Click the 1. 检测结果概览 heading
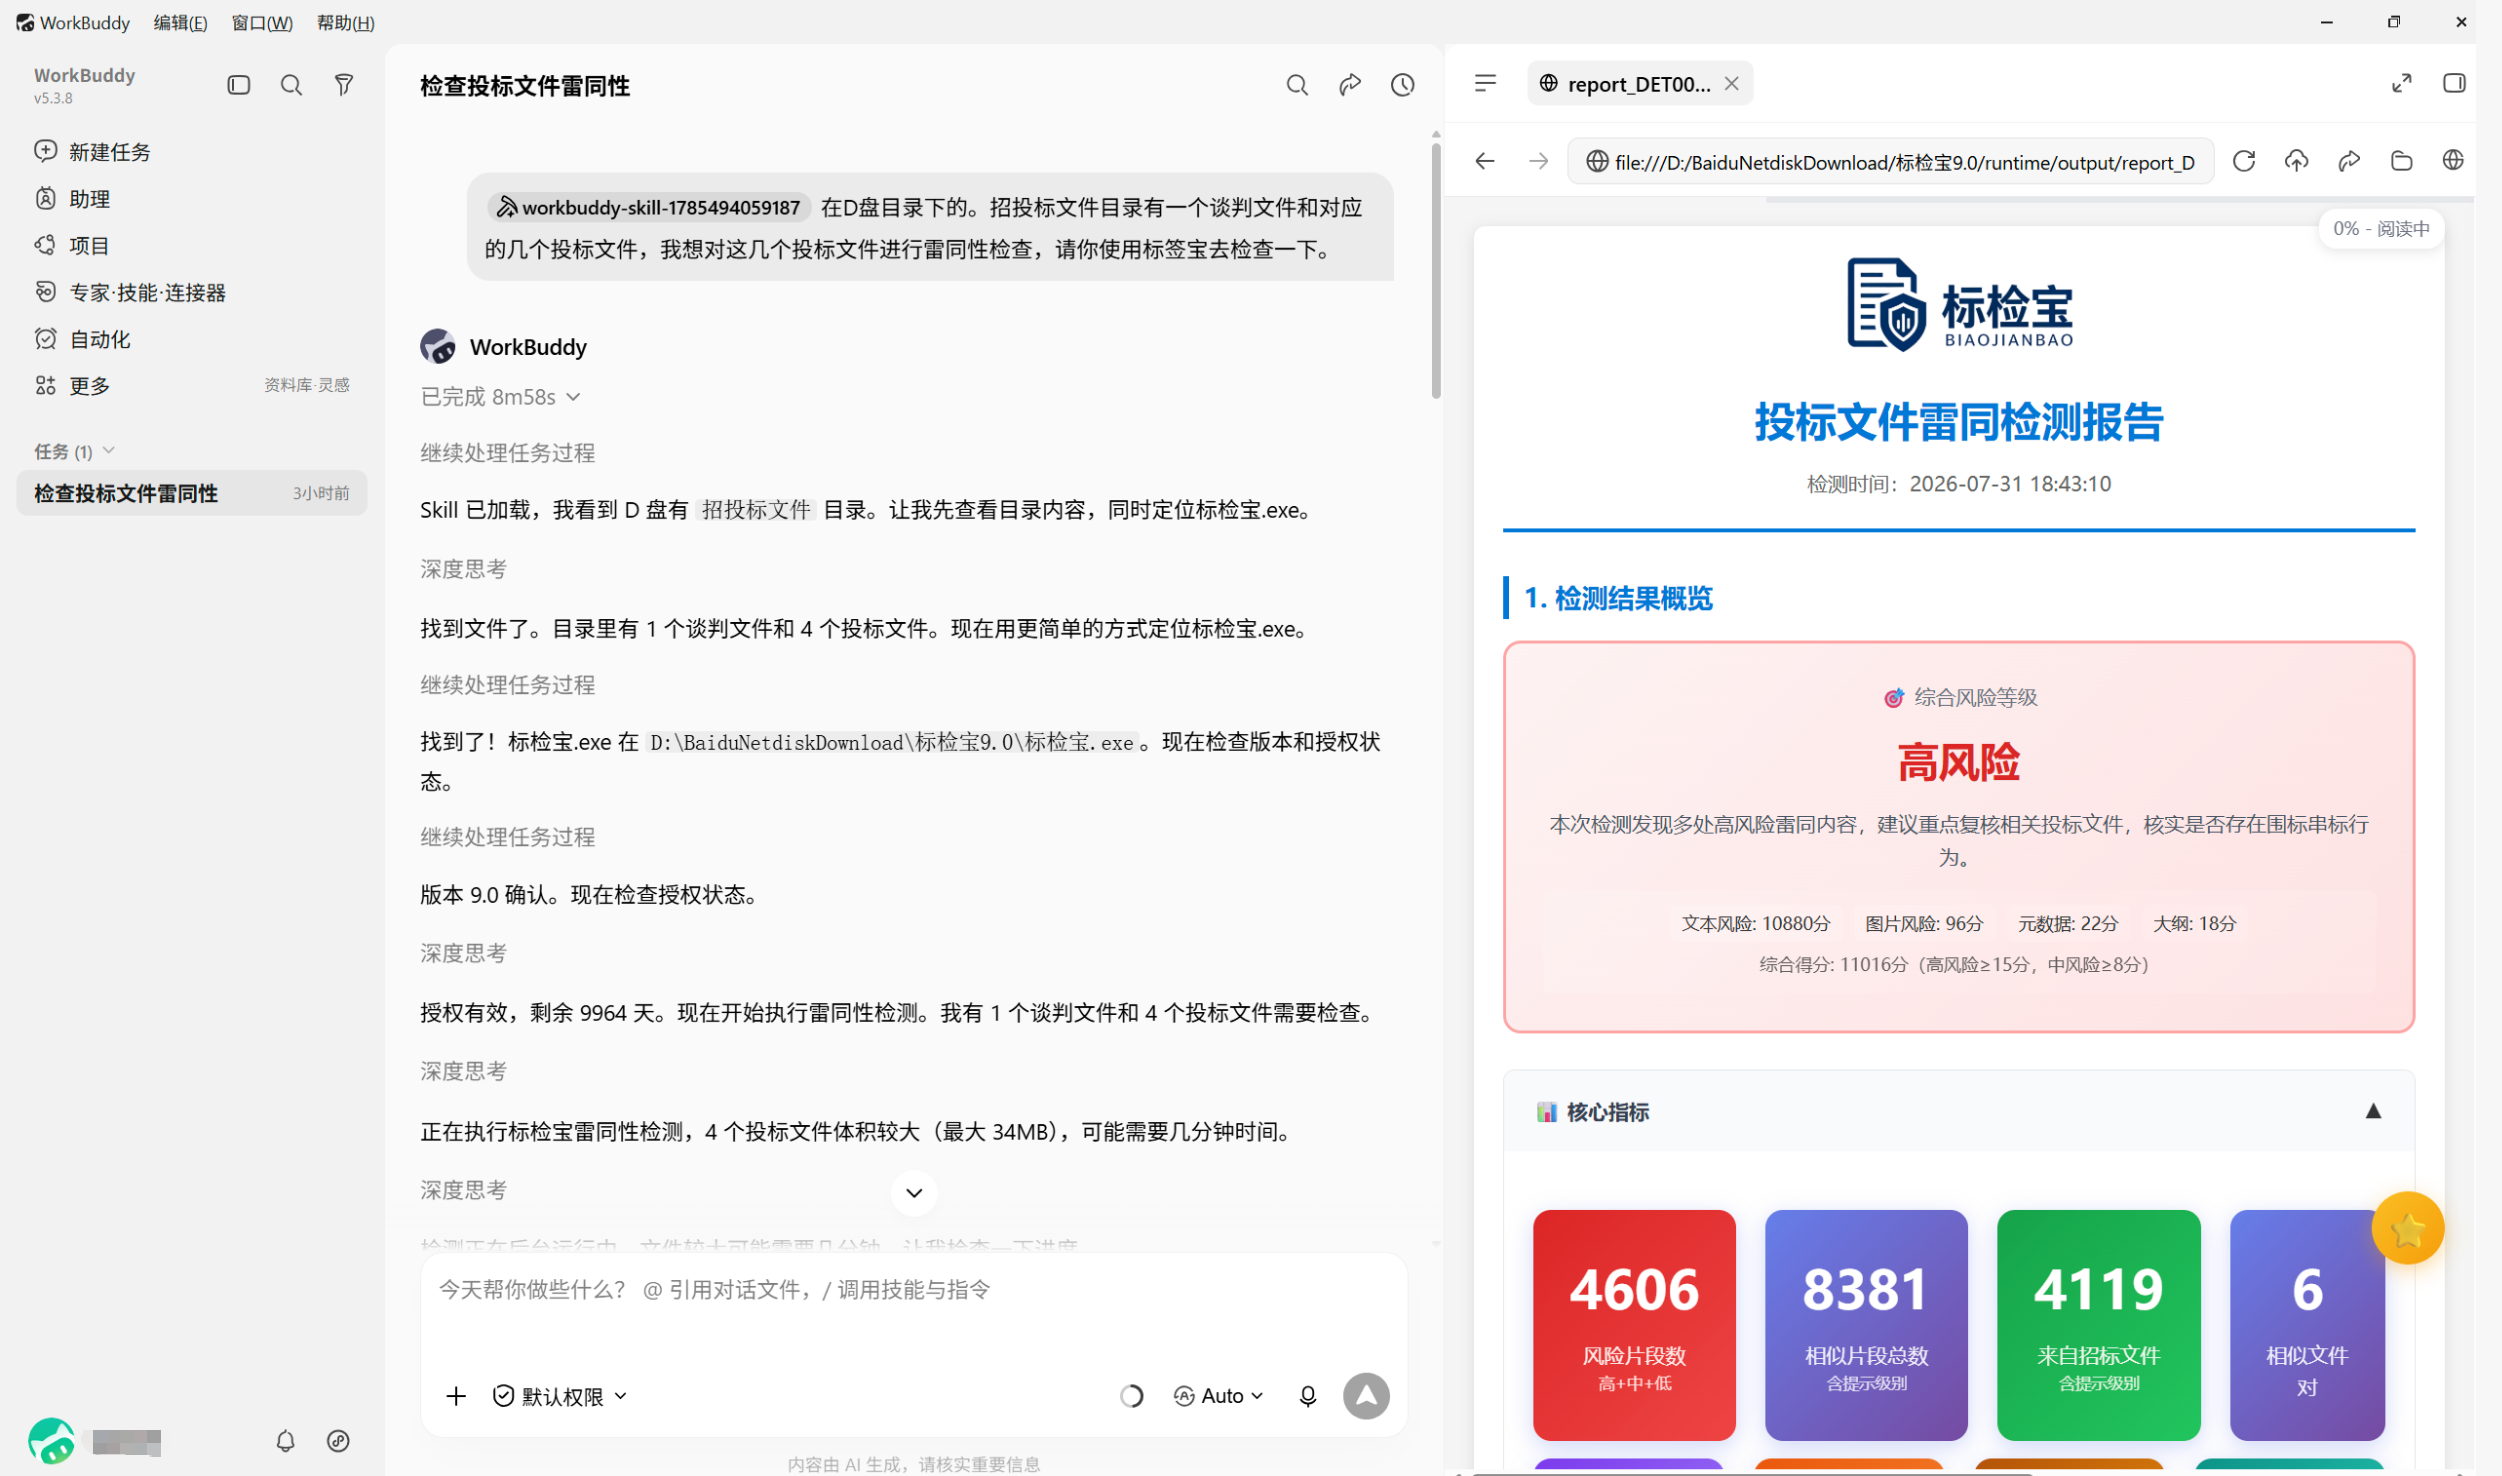 click(1617, 598)
